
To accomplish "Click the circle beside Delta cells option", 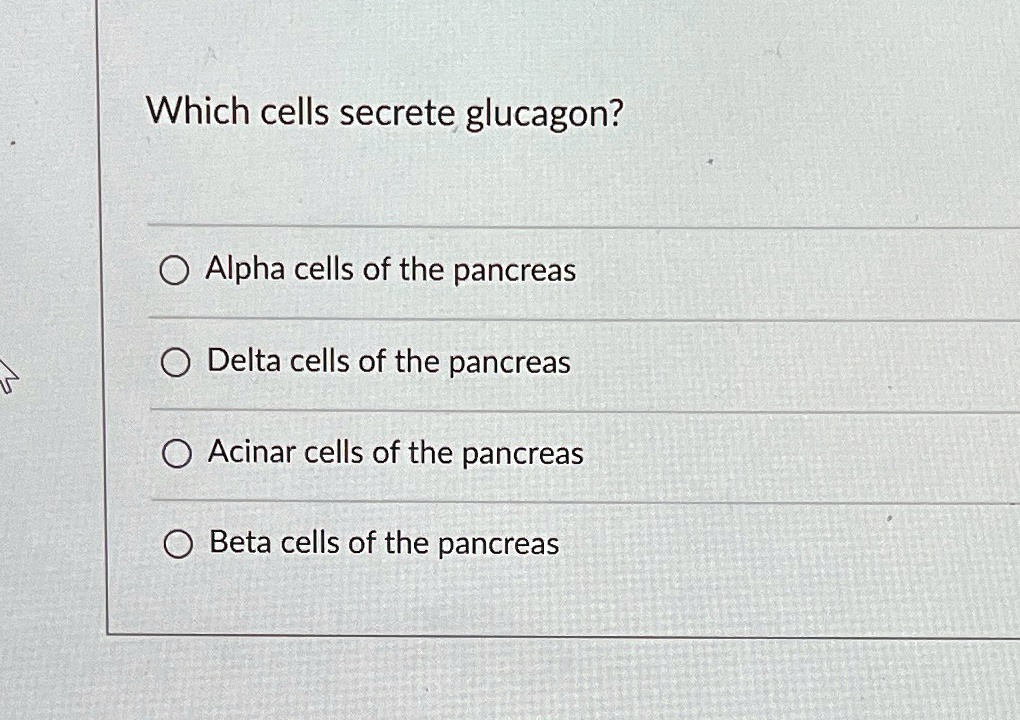I will tap(175, 362).
